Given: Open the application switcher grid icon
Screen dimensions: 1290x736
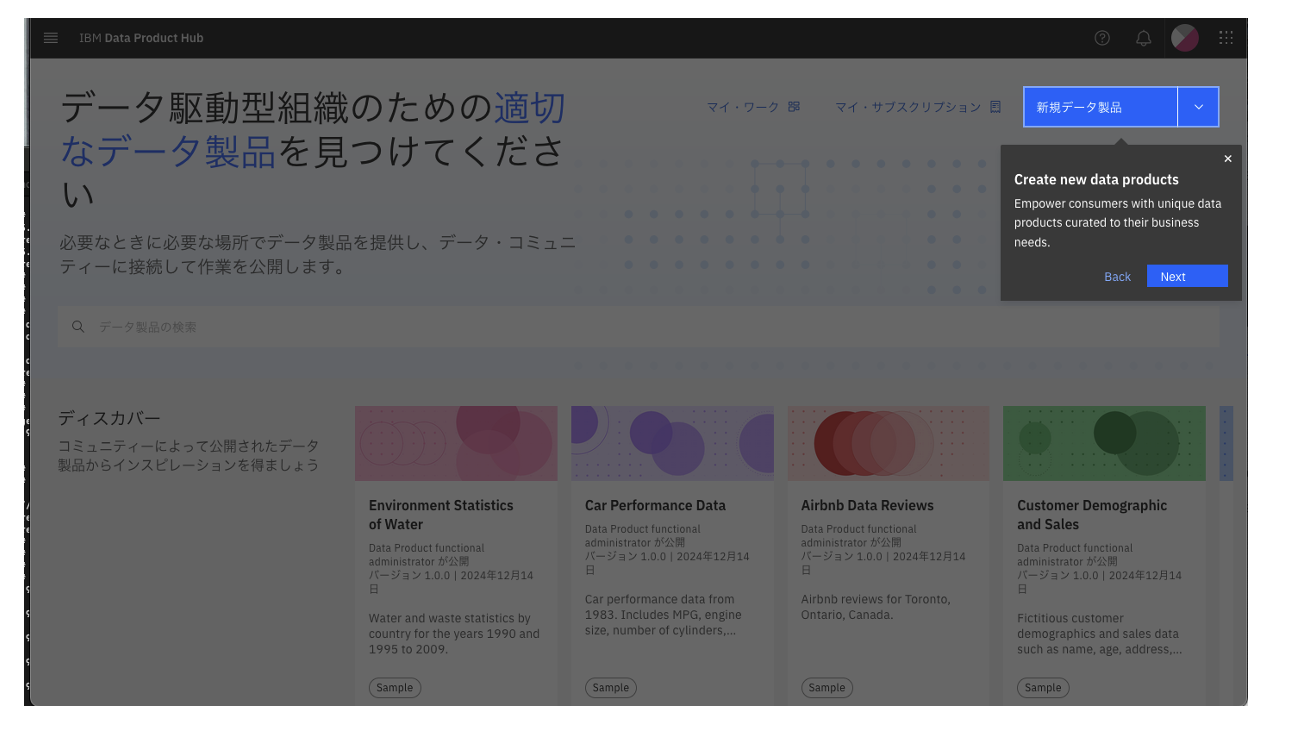Looking at the screenshot, I should tap(1225, 38).
